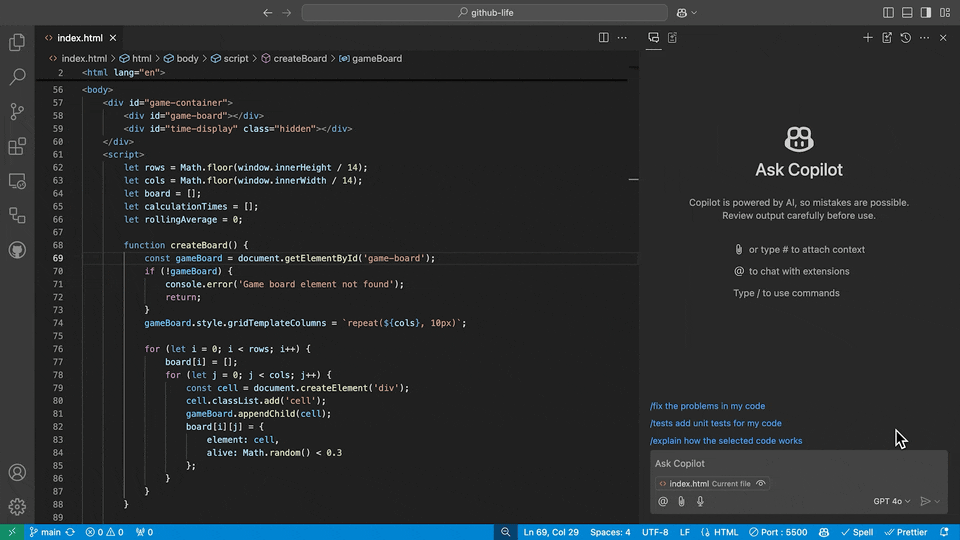This screenshot has height=540, width=960.
Task: Show Copilot chat history
Action: 905,38
